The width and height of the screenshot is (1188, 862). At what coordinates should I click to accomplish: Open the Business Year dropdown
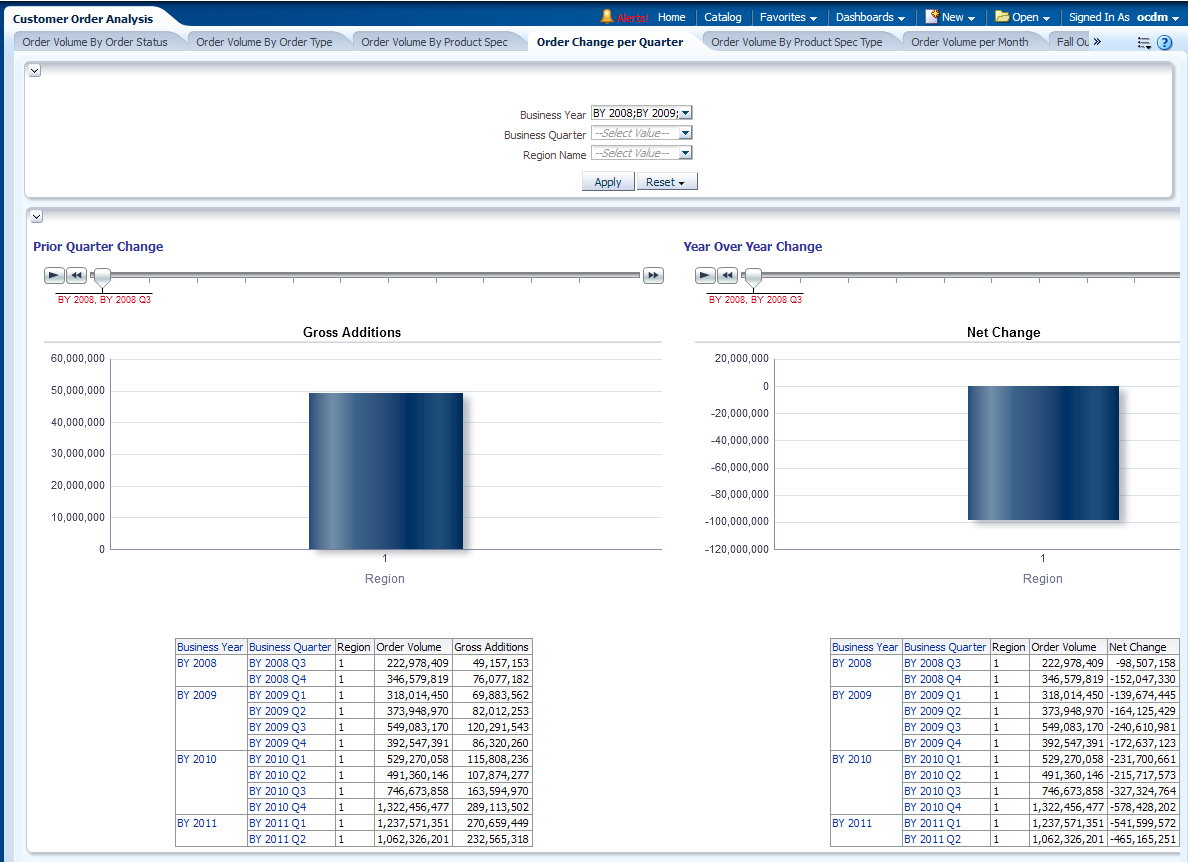[x=685, y=113]
